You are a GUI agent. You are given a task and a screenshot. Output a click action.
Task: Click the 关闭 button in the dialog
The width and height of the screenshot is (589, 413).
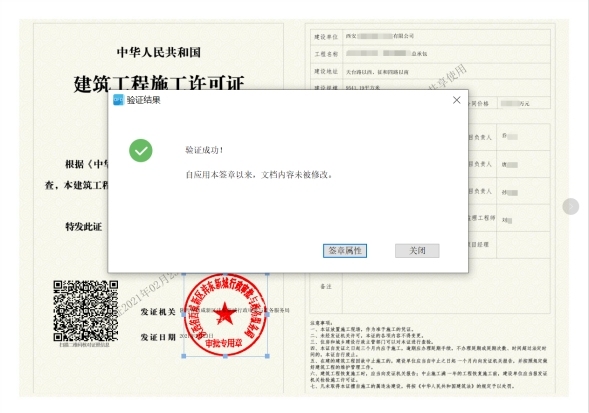click(417, 251)
